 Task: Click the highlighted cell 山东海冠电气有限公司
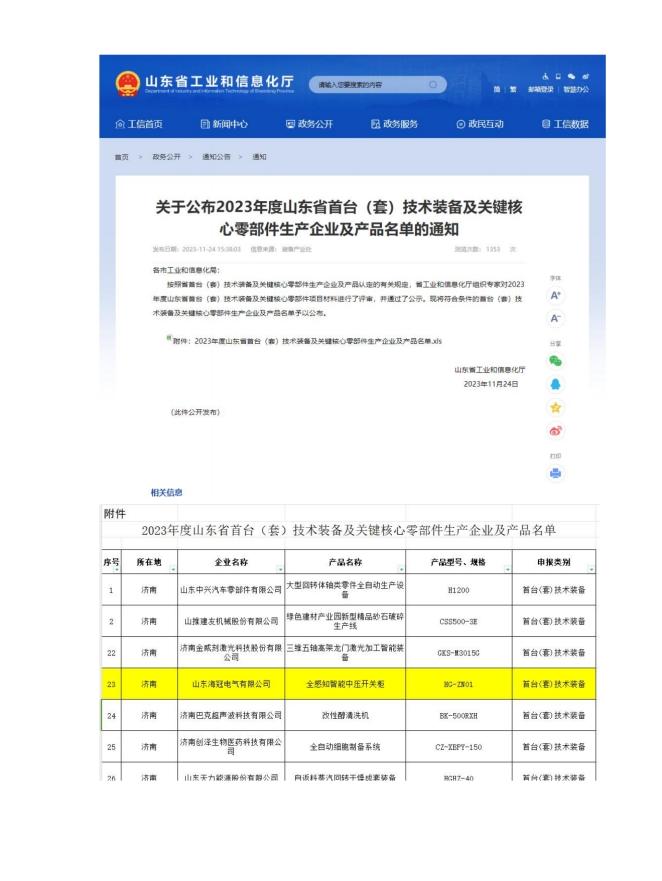click(231, 684)
